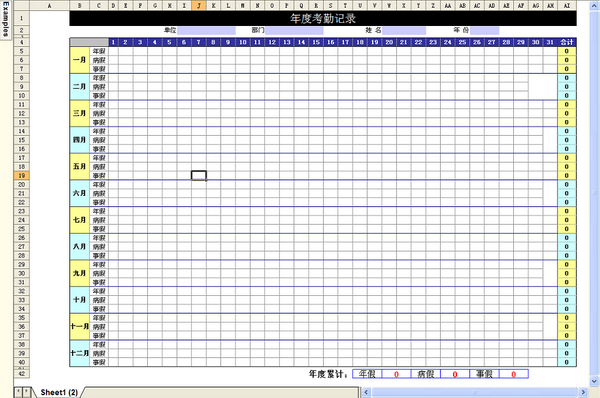Click the vertical scrollbar down arrow
Image resolution: width=600 pixels, height=398 pixels.
[x=594, y=381]
